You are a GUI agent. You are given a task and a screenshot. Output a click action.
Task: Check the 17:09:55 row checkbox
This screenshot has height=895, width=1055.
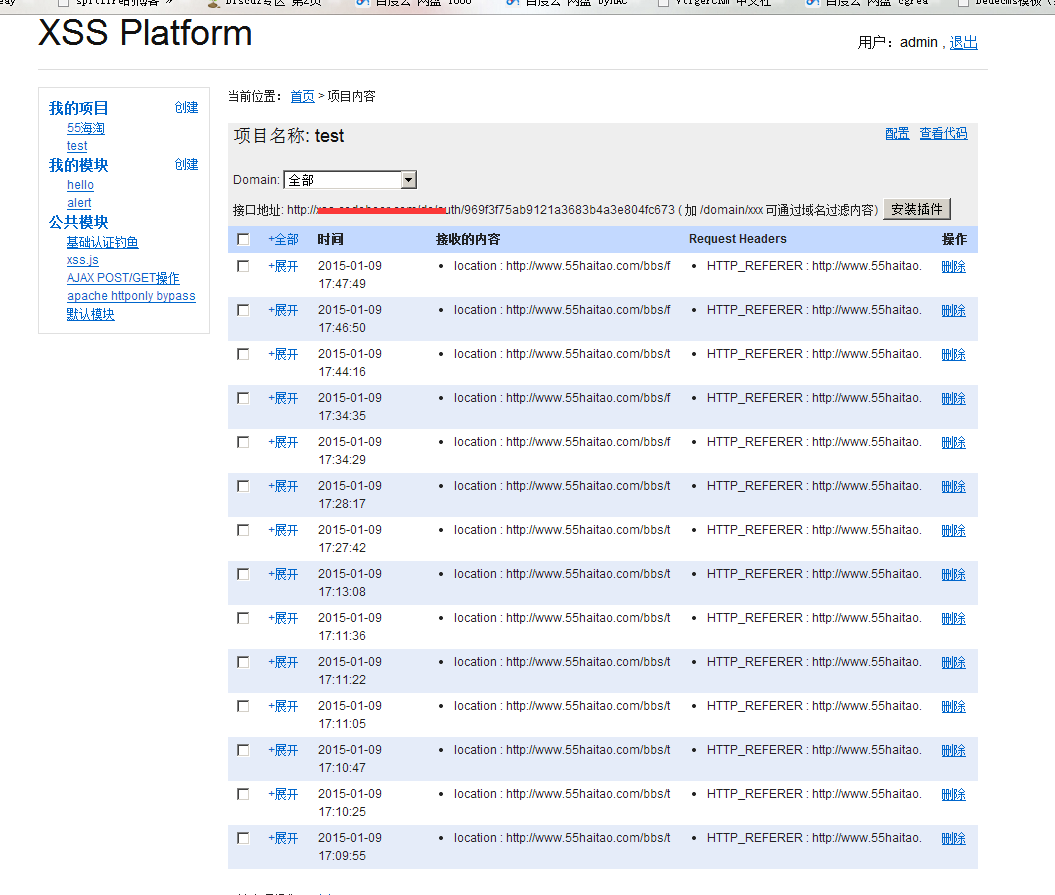coord(243,838)
